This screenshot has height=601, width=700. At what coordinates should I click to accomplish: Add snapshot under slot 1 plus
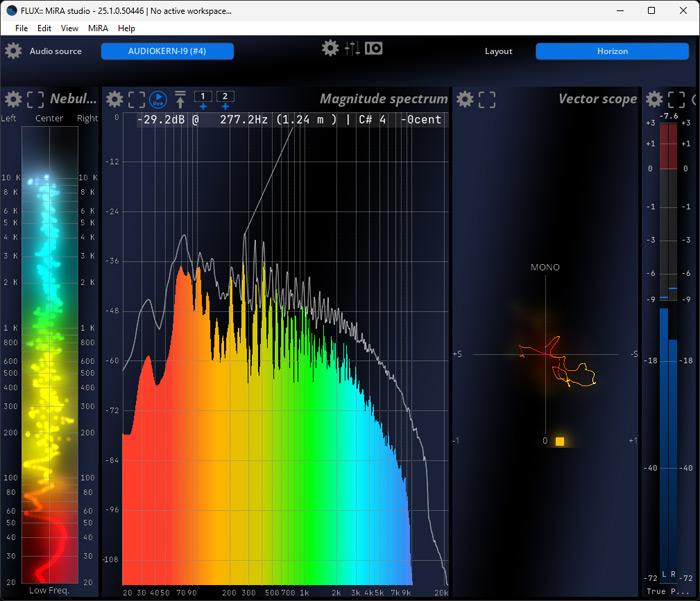[x=203, y=106]
